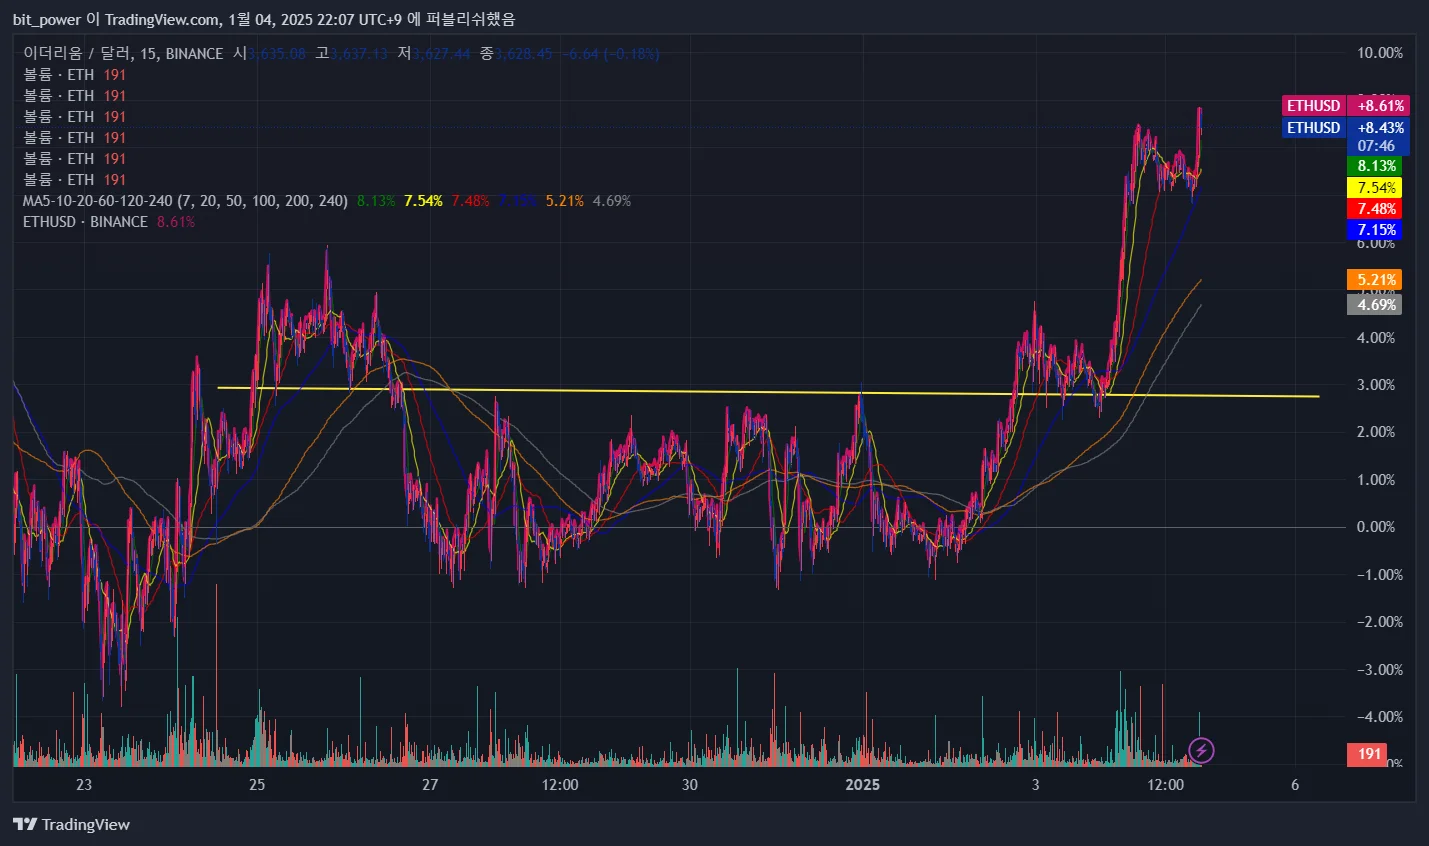Screen dimensions: 1429x846
Task: Select the yellow horizontal trend line
Action: click(x=700, y=392)
